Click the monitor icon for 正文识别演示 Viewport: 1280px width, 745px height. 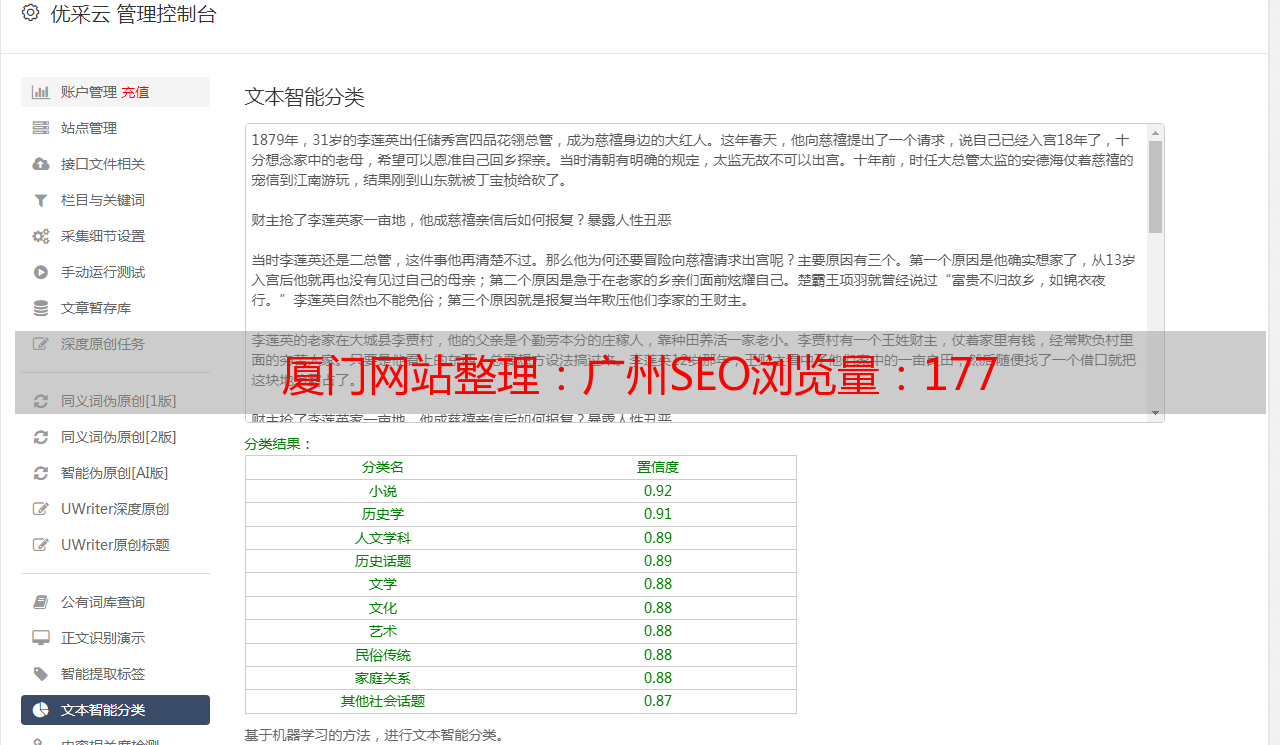click(x=41, y=638)
